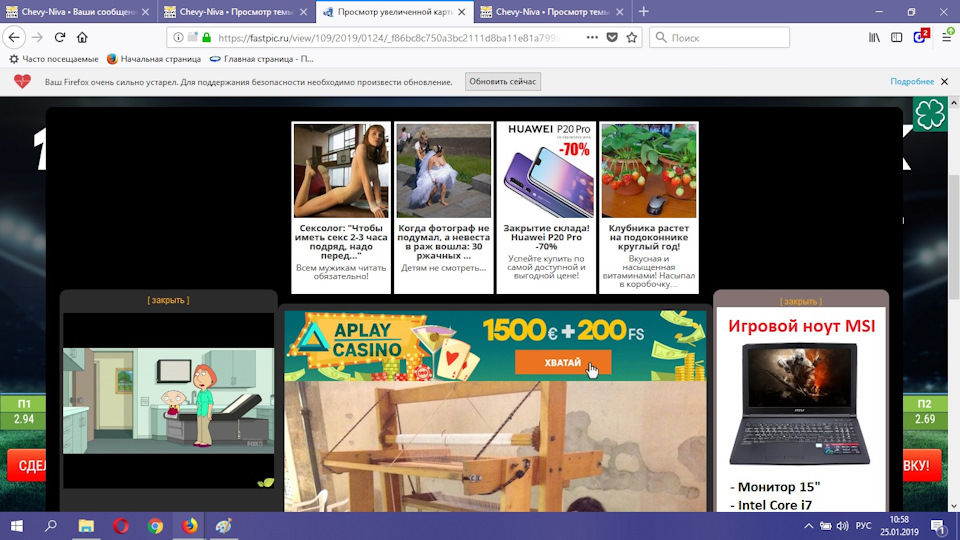Go back to the previous page
This screenshot has width=960, height=540.
click(x=13, y=37)
